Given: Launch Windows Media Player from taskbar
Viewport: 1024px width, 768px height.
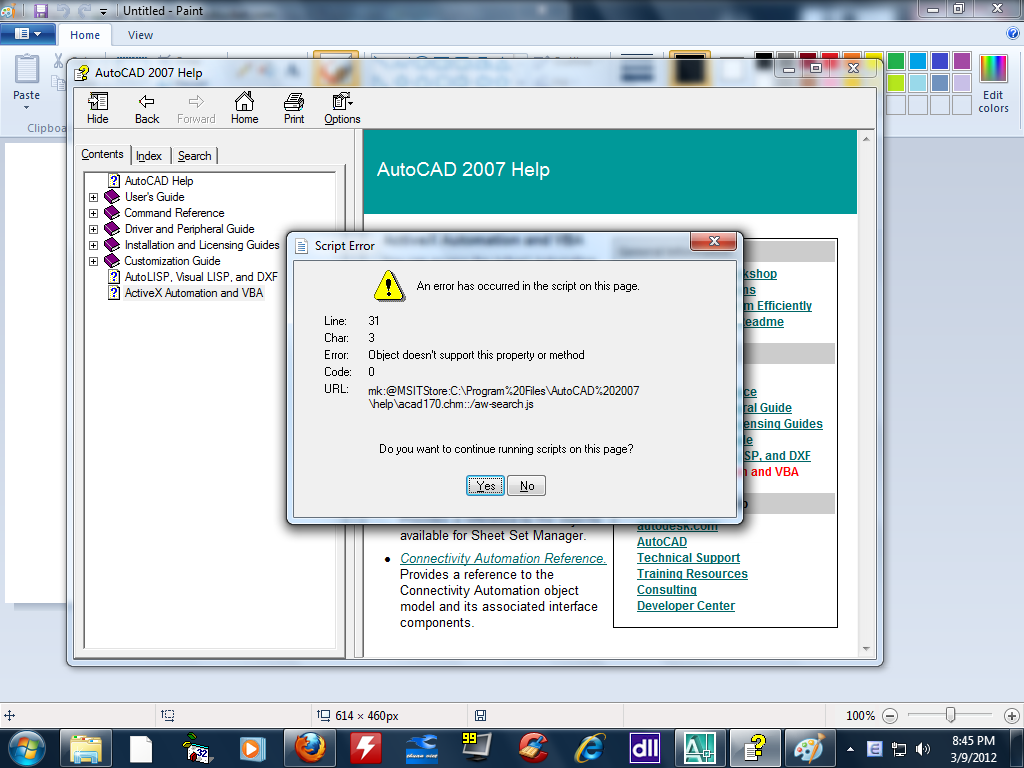Looking at the screenshot, I should tap(251, 748).
